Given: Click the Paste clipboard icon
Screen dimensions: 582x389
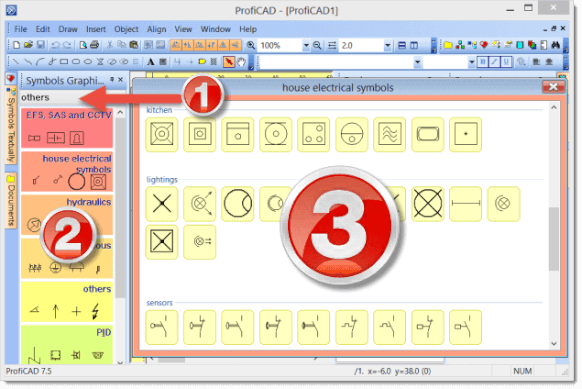Looking at the screenshot, I should pos(134,45).
